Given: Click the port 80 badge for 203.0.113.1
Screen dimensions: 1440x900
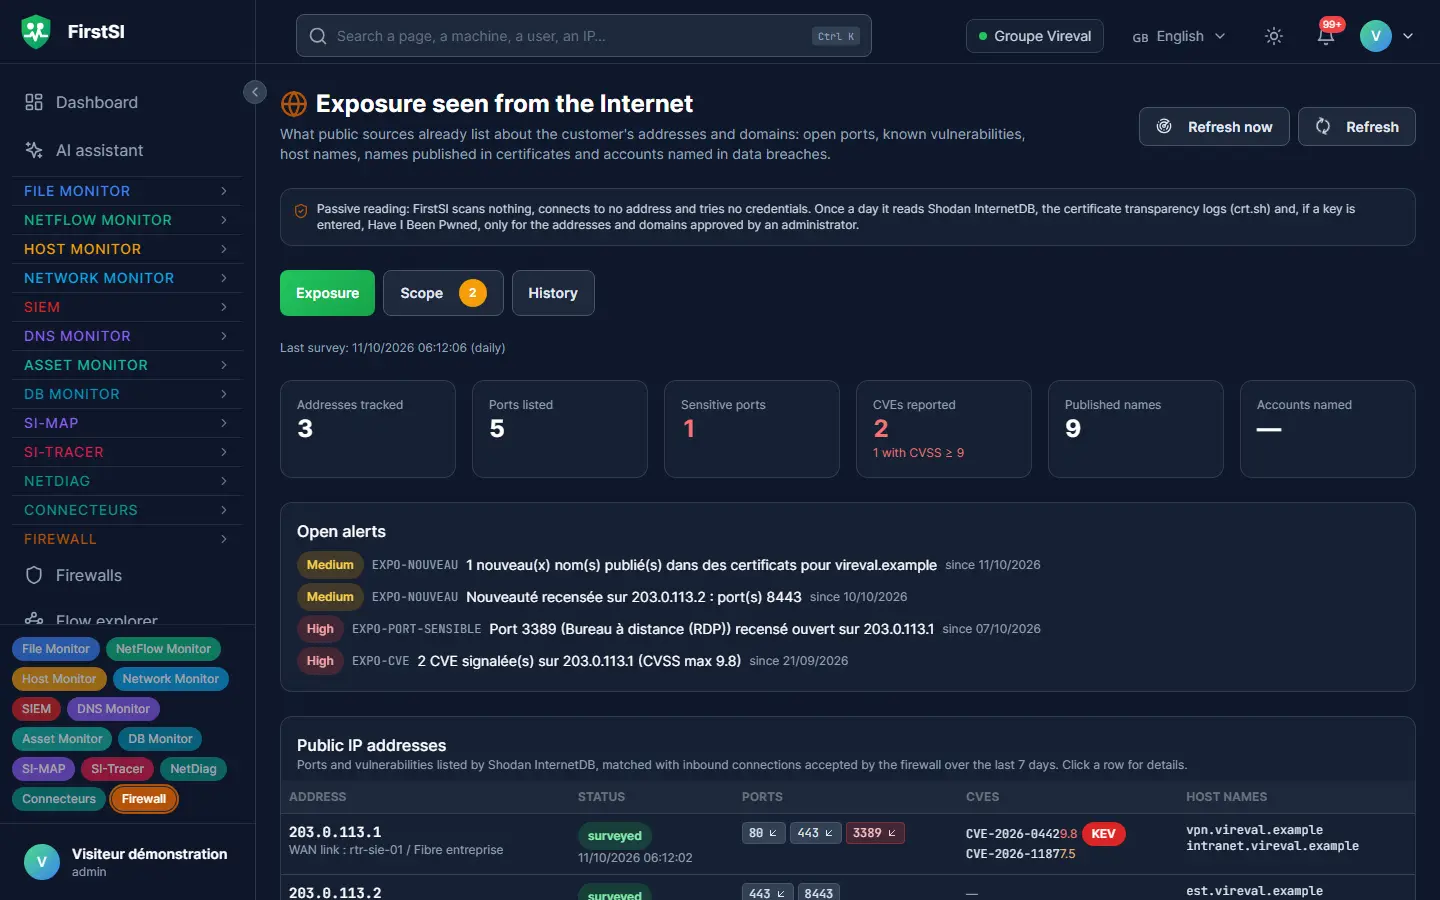Looking at the screenshot, I should click(763, 833).
